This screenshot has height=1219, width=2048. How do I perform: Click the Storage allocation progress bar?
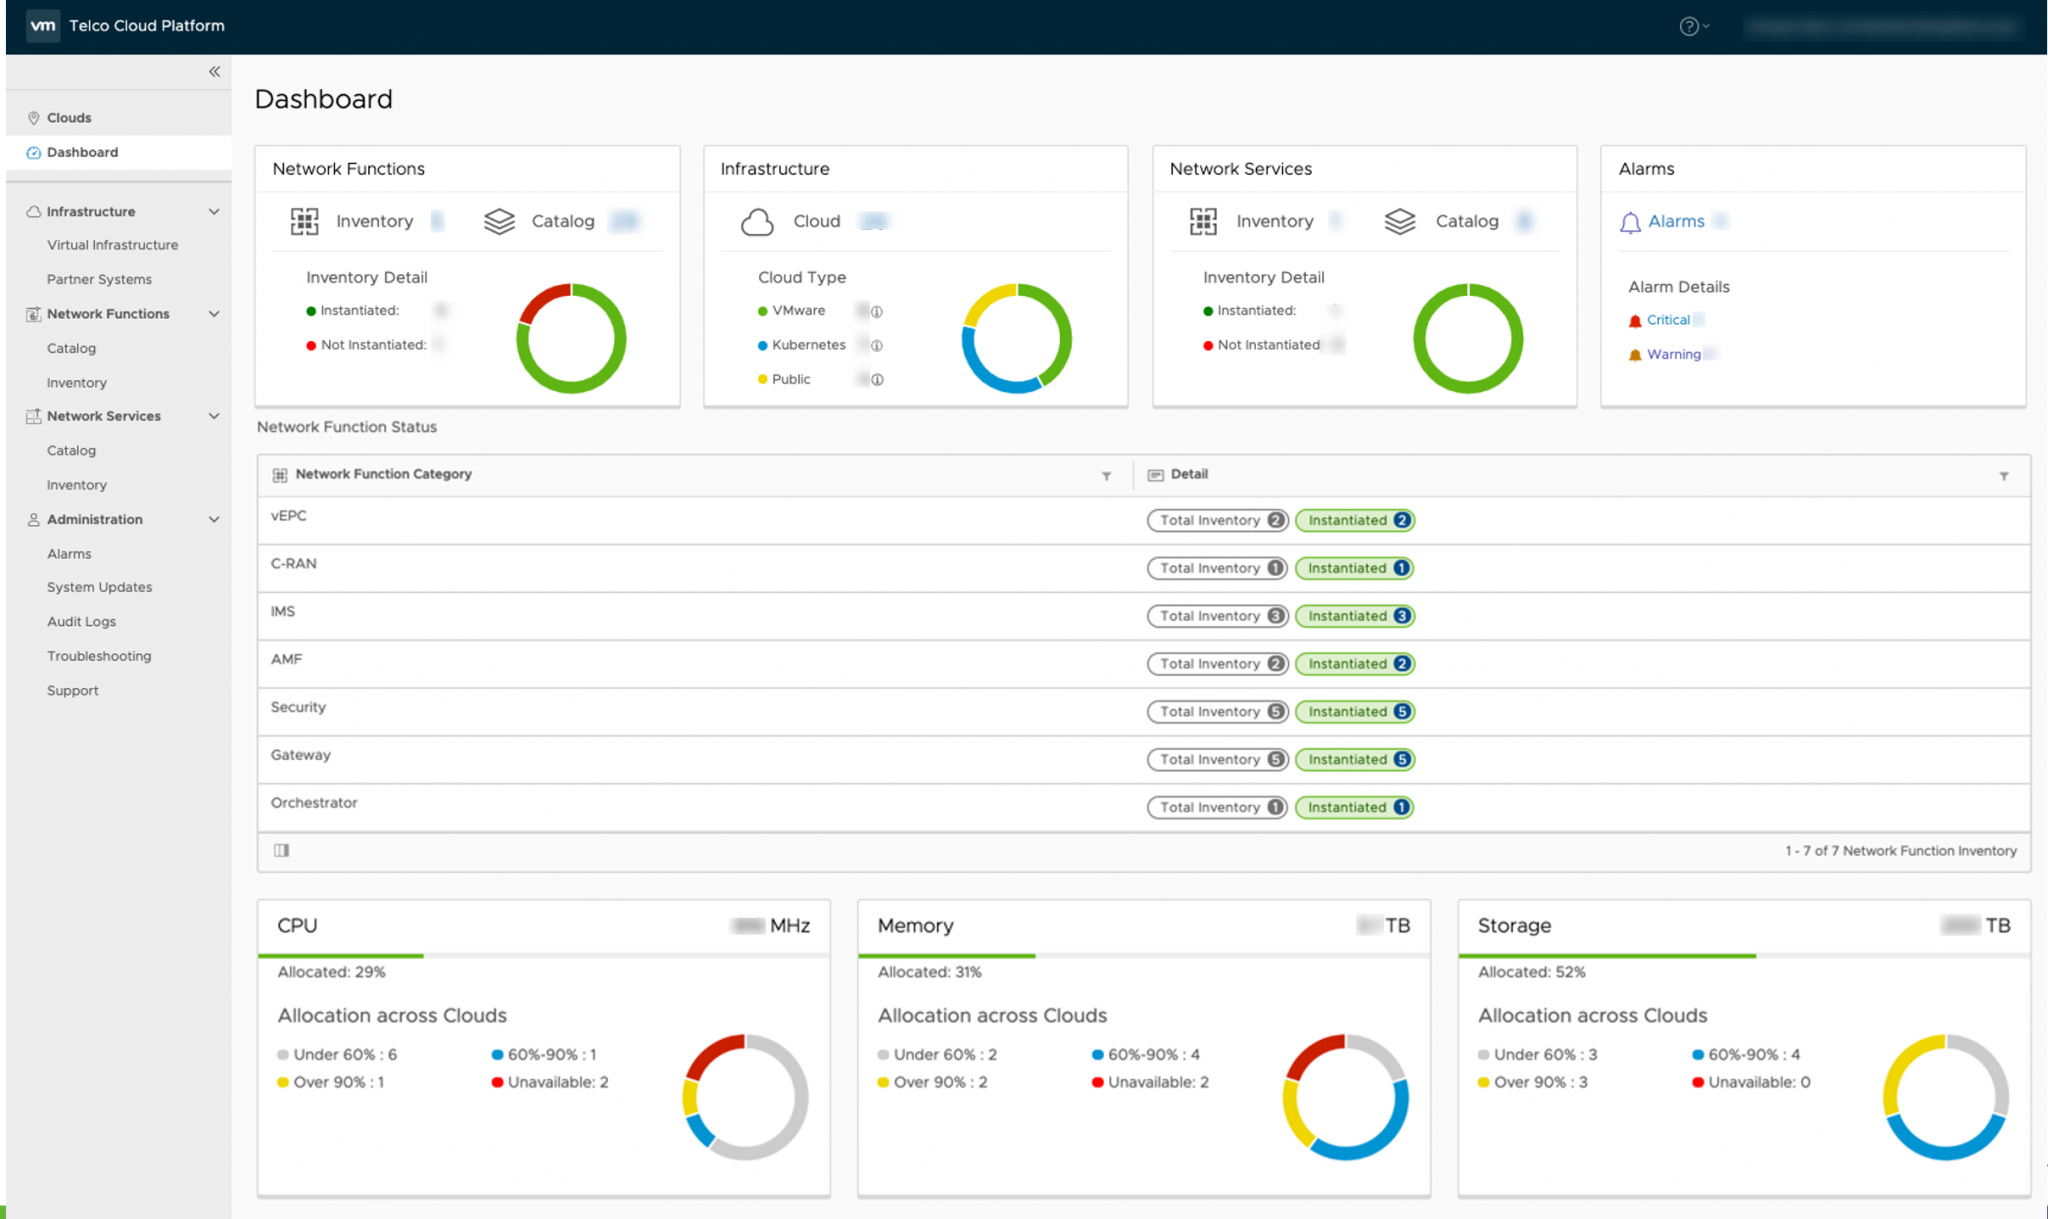coord(1744,956)
